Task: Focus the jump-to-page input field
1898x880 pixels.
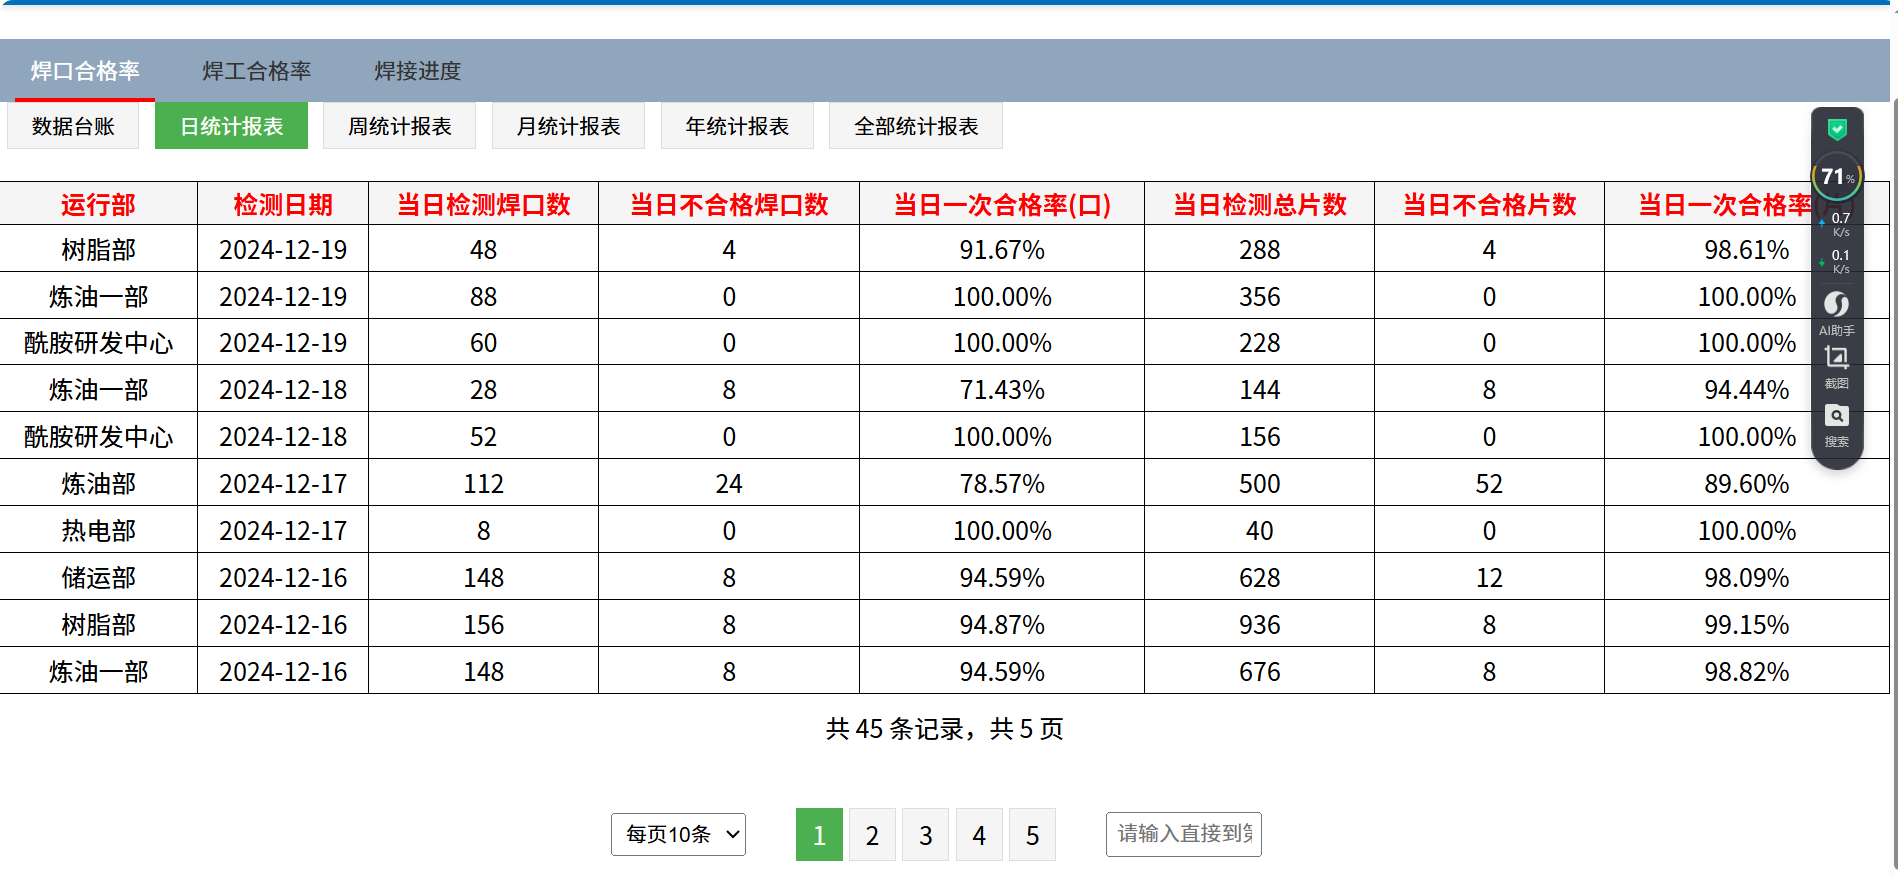Action: 1184,834
